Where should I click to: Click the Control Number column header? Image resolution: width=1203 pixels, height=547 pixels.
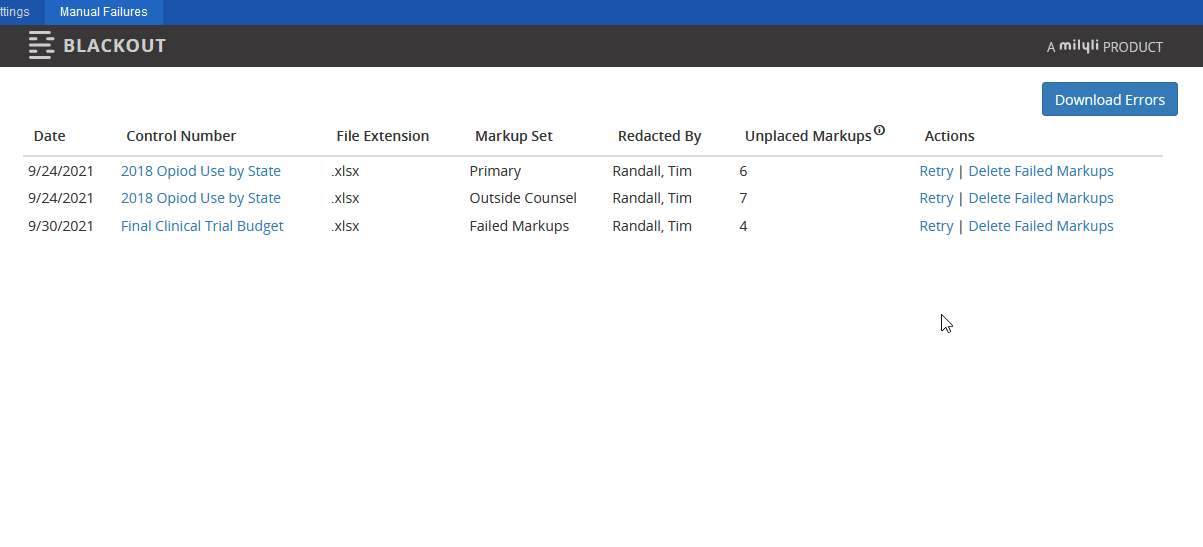coord(181,136)
